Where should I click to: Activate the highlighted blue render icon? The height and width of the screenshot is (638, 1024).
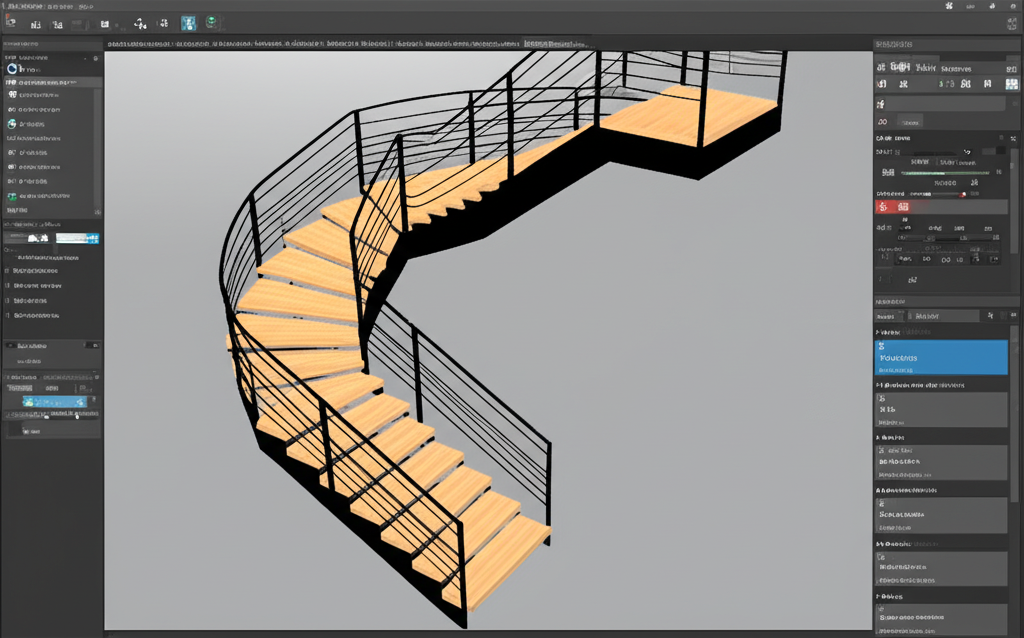coord(187,22)
